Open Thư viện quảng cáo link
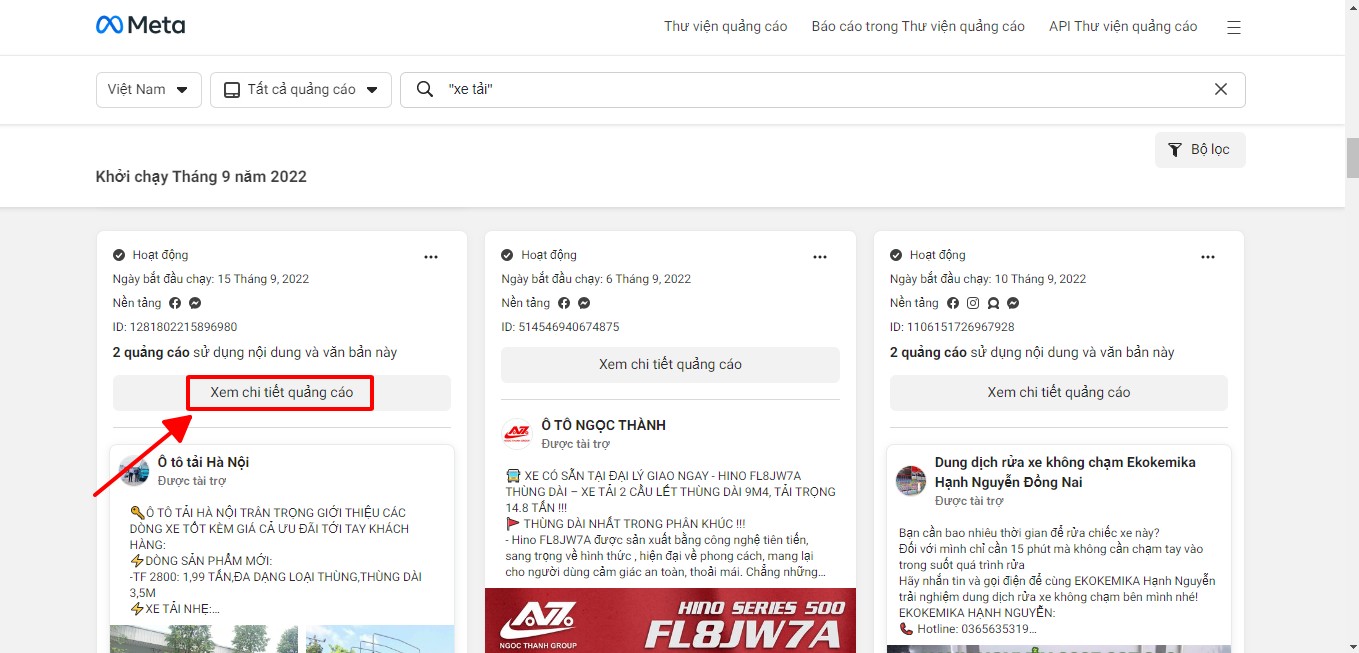The image size is (1359, 653). tap(726, 27)
